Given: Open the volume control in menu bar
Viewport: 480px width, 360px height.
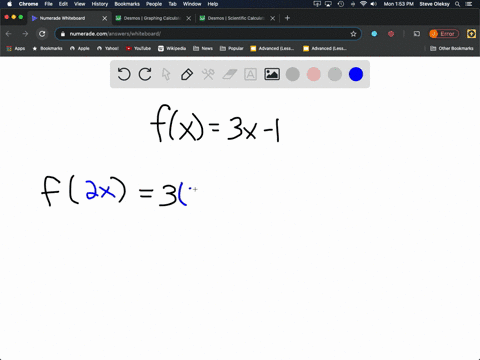Looking at the screenshot, I should point(374,4).
